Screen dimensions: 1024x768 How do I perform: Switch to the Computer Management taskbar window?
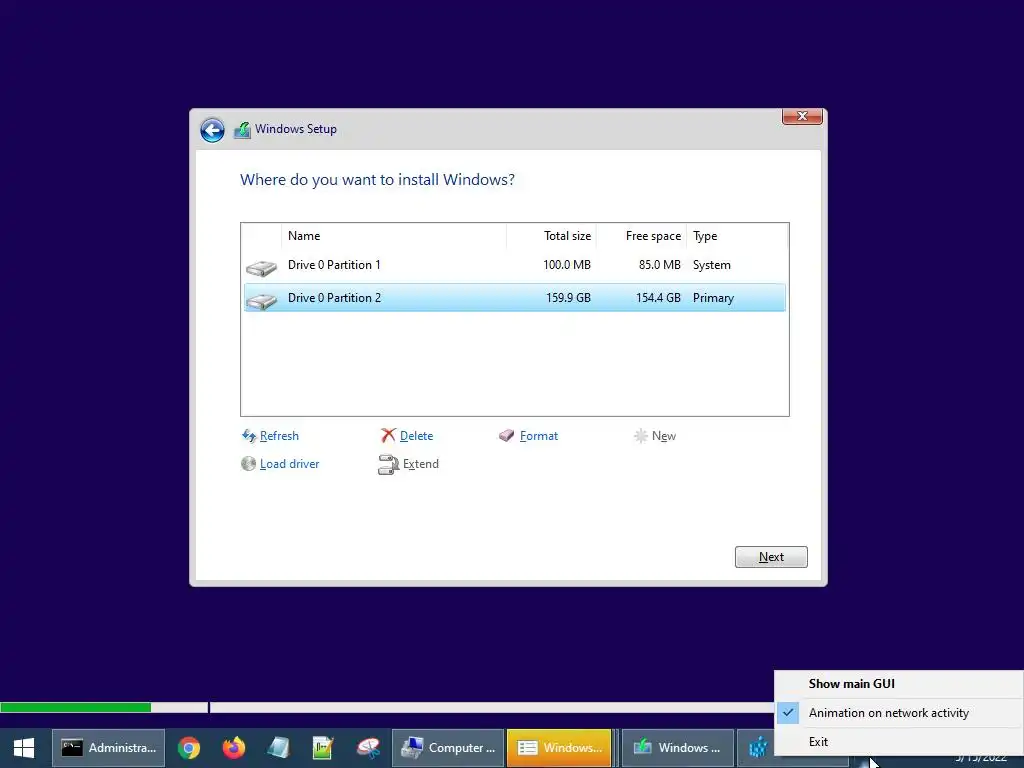[x=448, y=748]
